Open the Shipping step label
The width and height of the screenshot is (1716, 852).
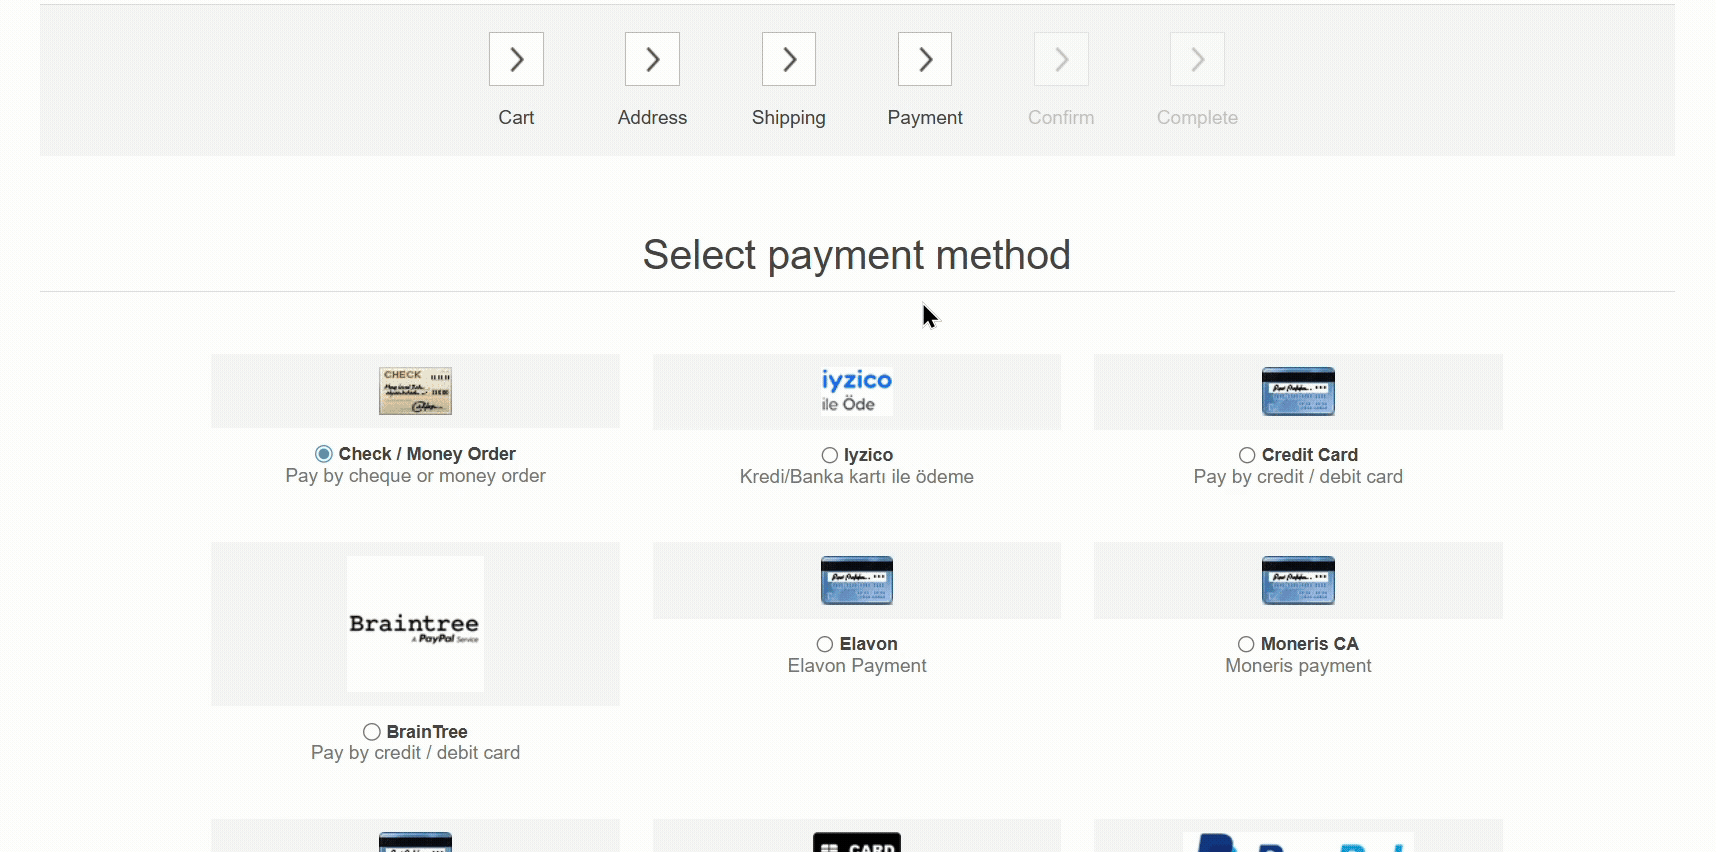click(x=789, y=118)
